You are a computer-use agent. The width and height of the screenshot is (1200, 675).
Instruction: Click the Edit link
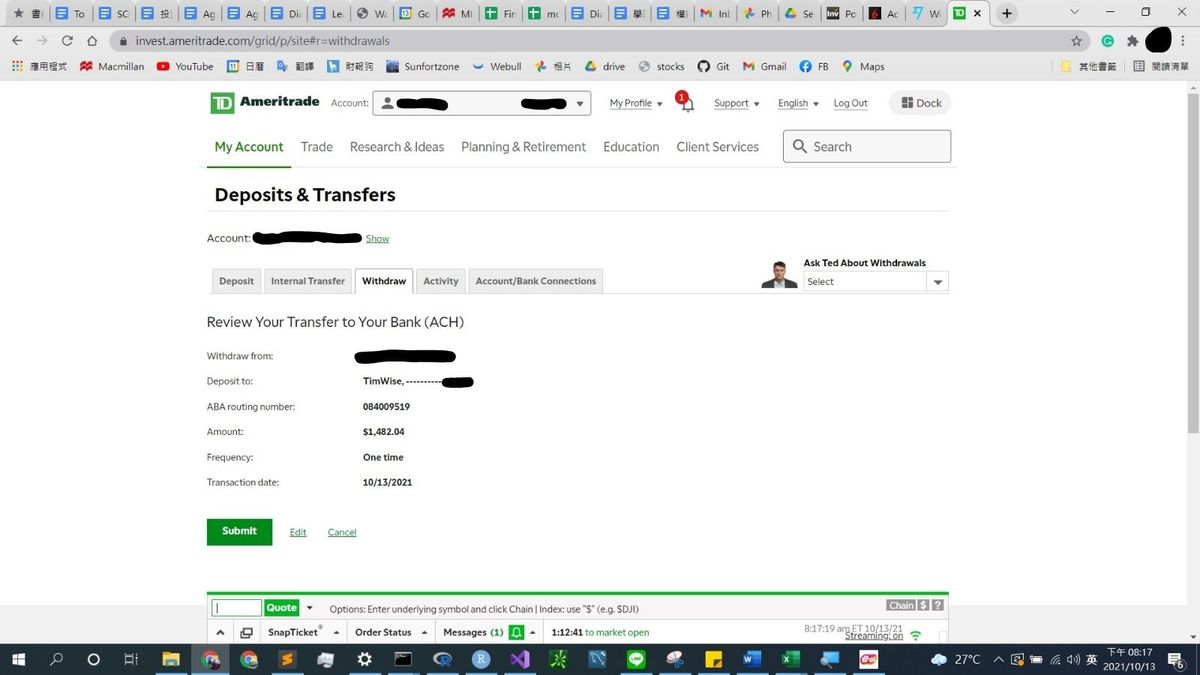pyautogui.click(x=298, y=532)
